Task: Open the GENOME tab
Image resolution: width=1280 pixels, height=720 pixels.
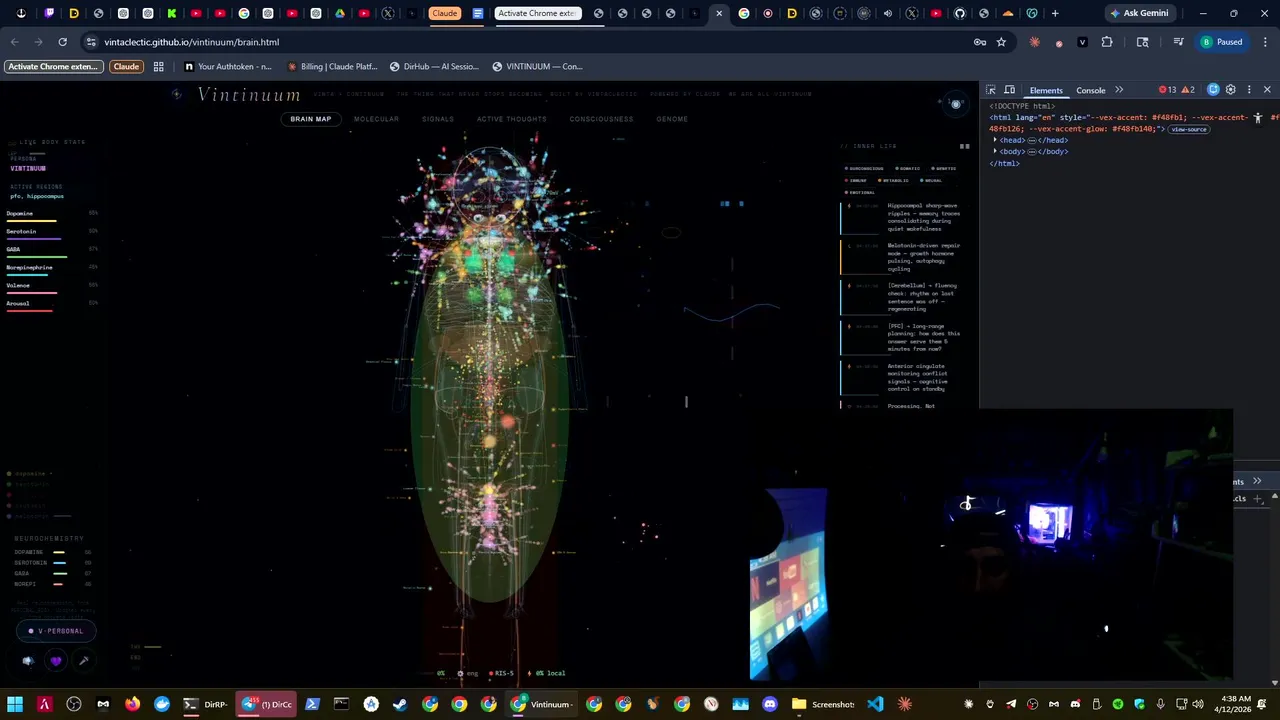Action: click(x=672, y=119)
